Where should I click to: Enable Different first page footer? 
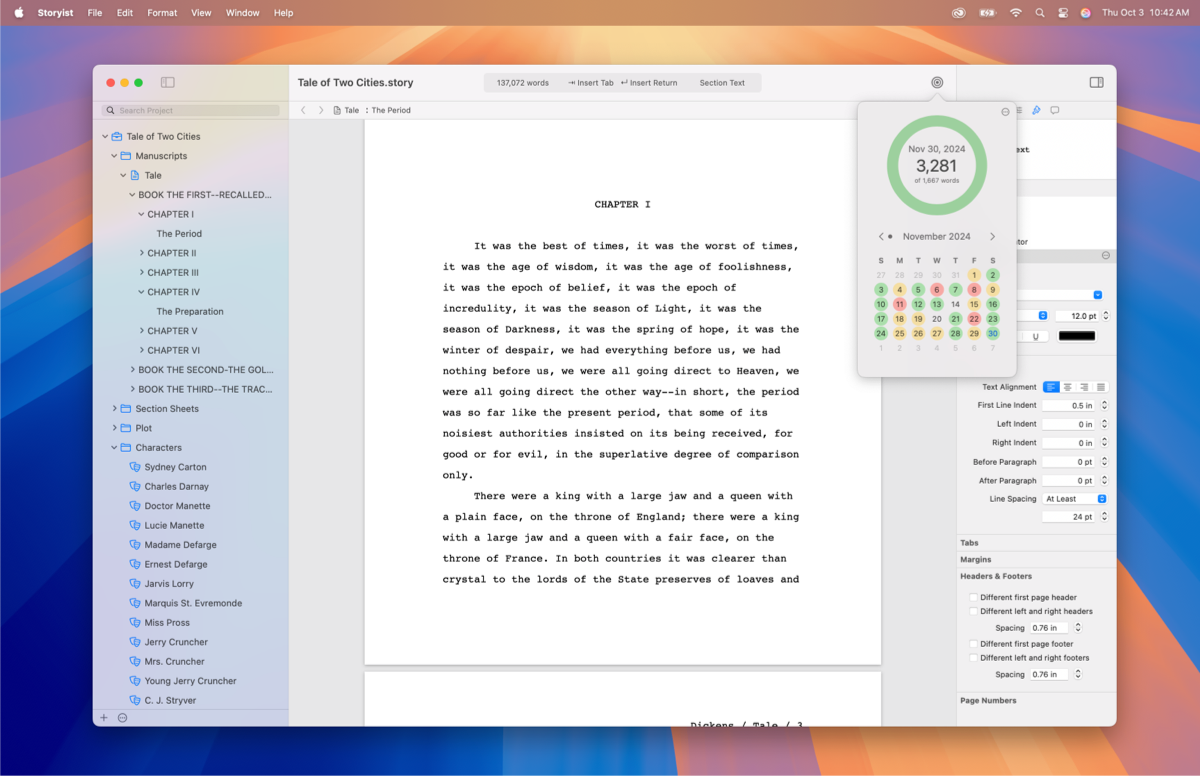coord(973,644)
